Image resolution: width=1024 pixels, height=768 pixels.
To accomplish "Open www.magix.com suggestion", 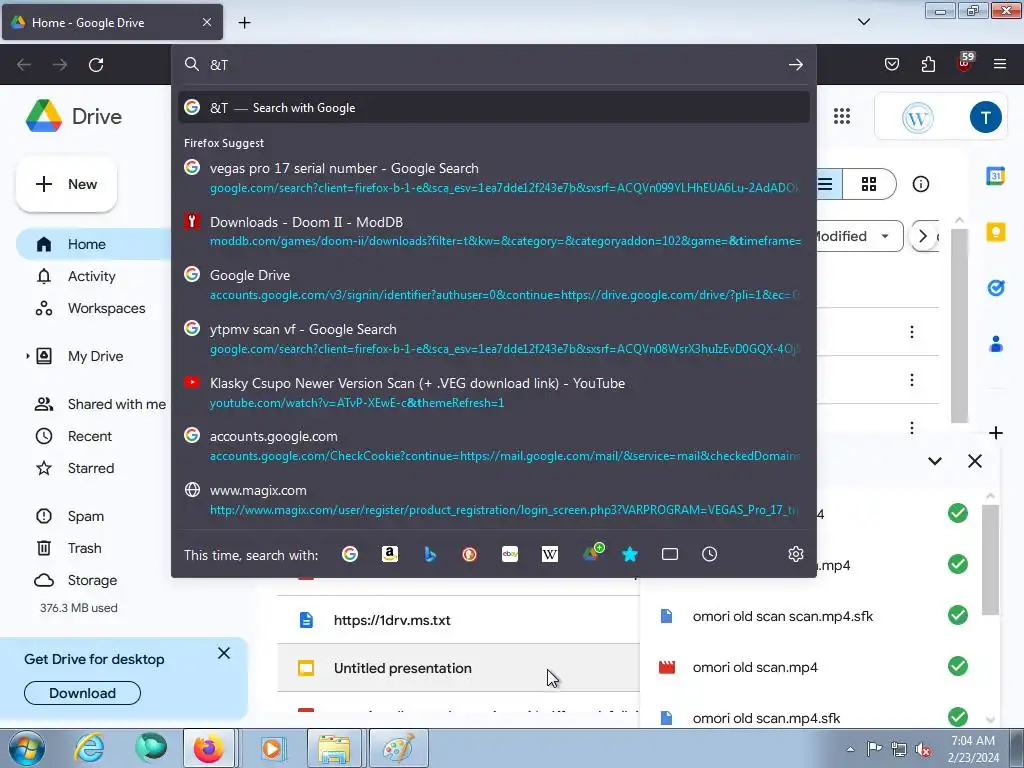I will [494, 500].
